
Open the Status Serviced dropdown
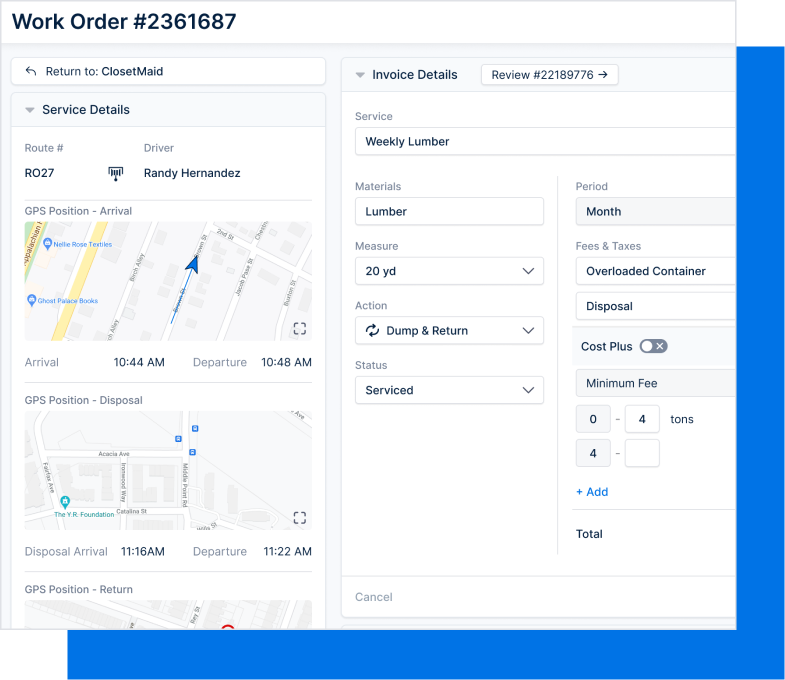click(449, 390)
